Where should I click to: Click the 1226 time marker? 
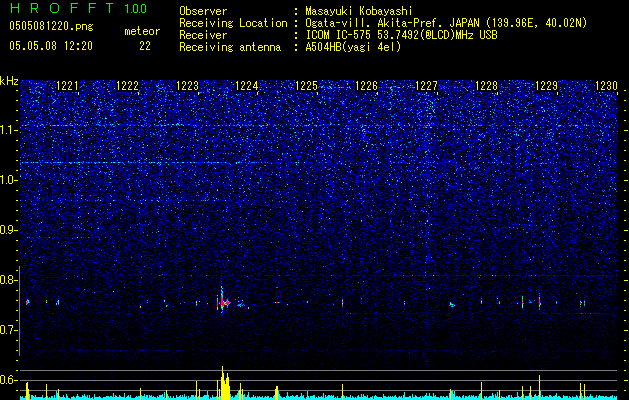367,86
